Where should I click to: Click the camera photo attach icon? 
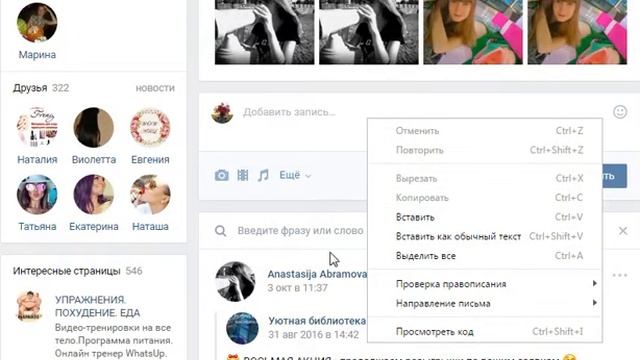point(222,176)
